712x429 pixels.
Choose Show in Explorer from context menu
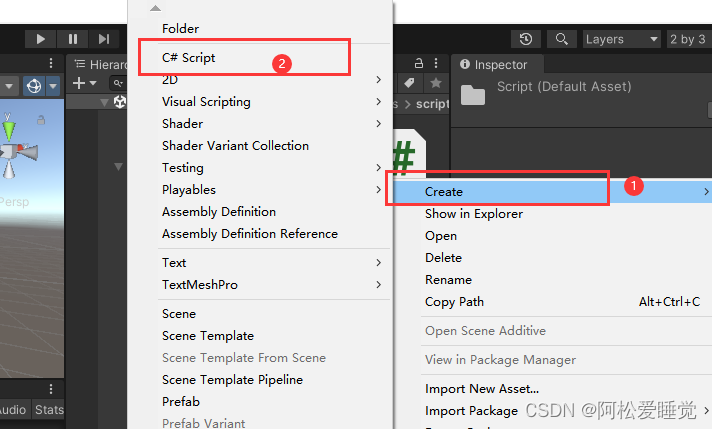(474, 214)
